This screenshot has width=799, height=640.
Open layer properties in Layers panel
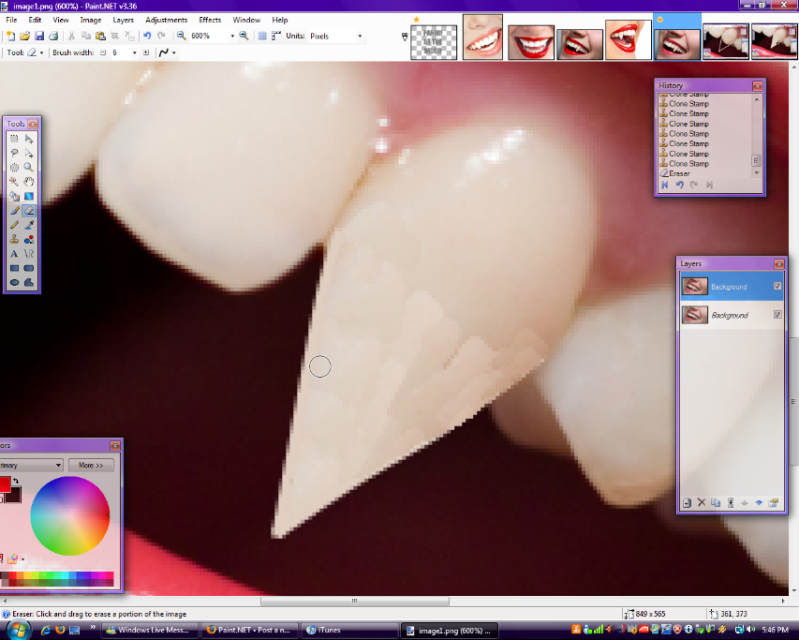(774, 503)
